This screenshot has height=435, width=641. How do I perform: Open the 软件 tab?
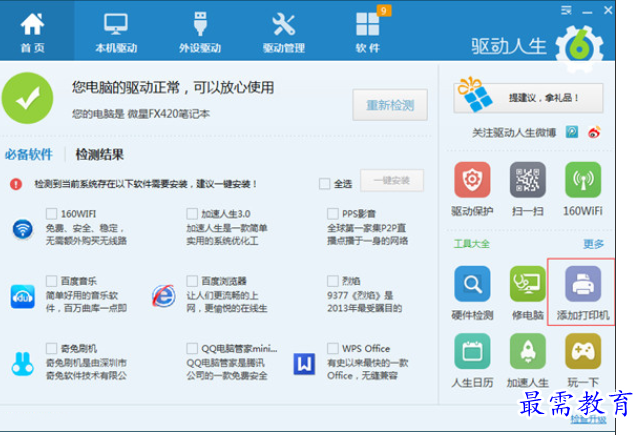pyautogui.click(x=368, y=32)
